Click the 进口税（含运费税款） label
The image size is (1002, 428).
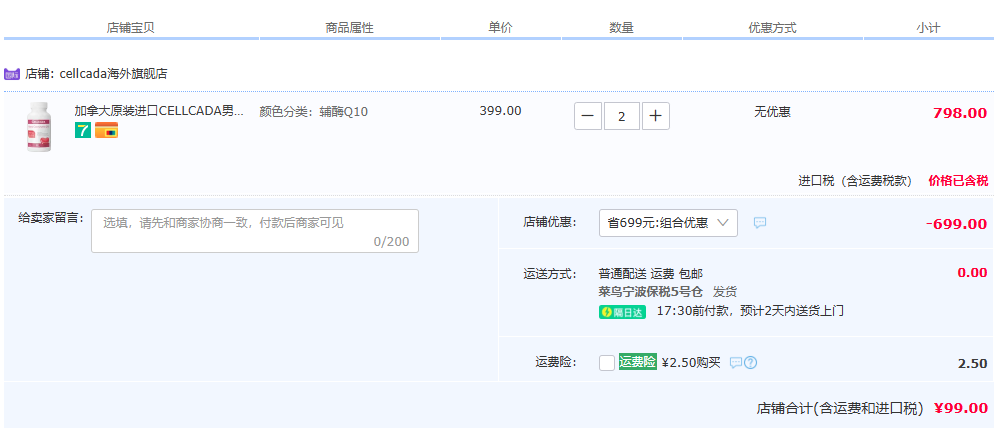(x=855, y=181)
